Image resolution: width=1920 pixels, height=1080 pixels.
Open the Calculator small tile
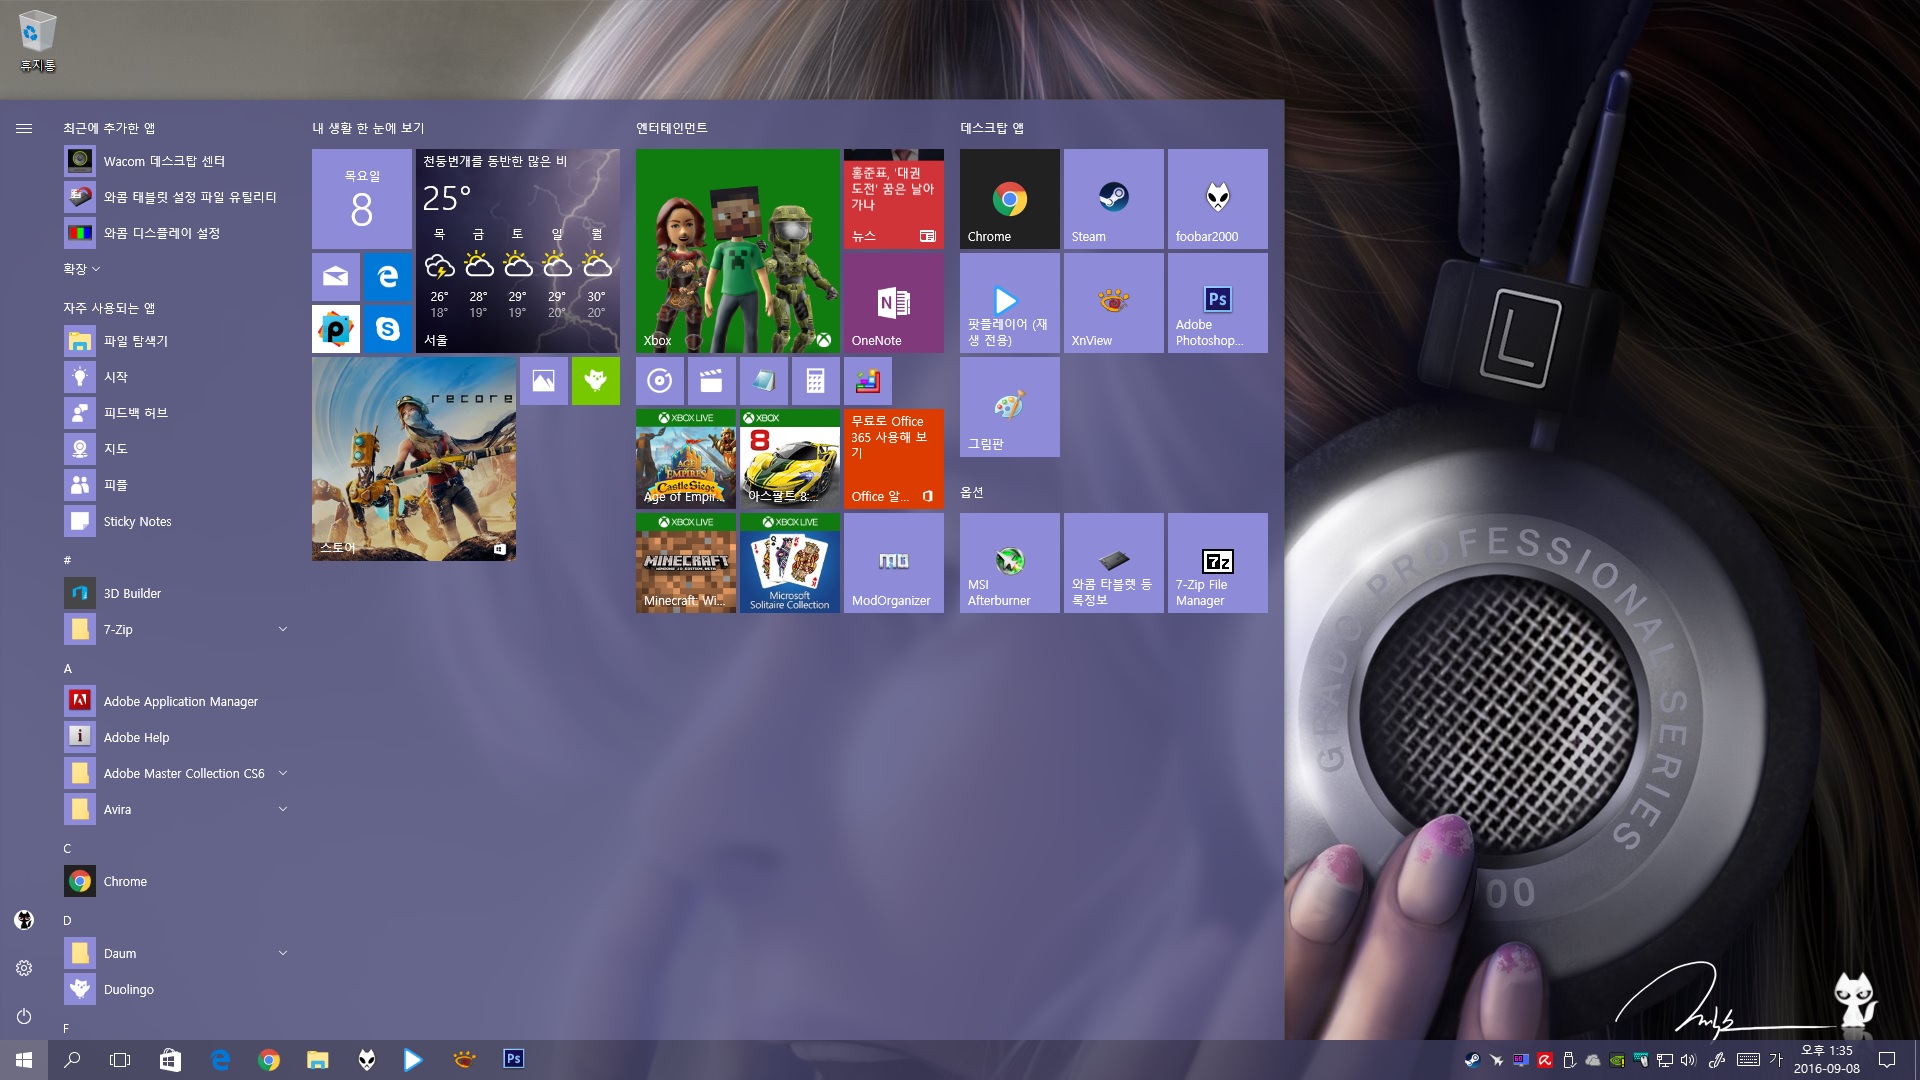click(x=815, y=381)
